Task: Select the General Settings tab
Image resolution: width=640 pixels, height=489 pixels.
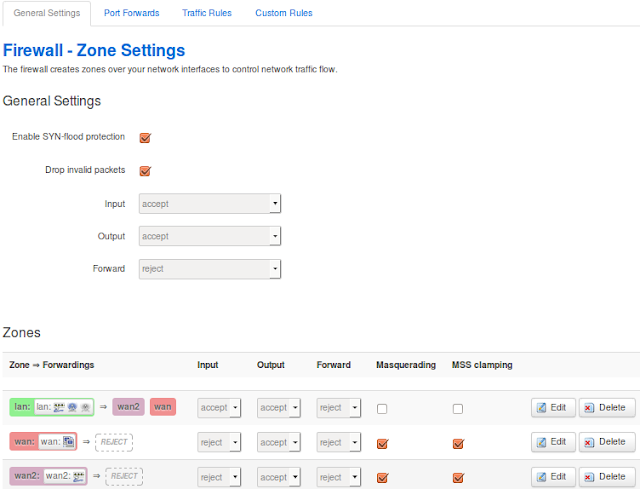Action: [47, 13]
